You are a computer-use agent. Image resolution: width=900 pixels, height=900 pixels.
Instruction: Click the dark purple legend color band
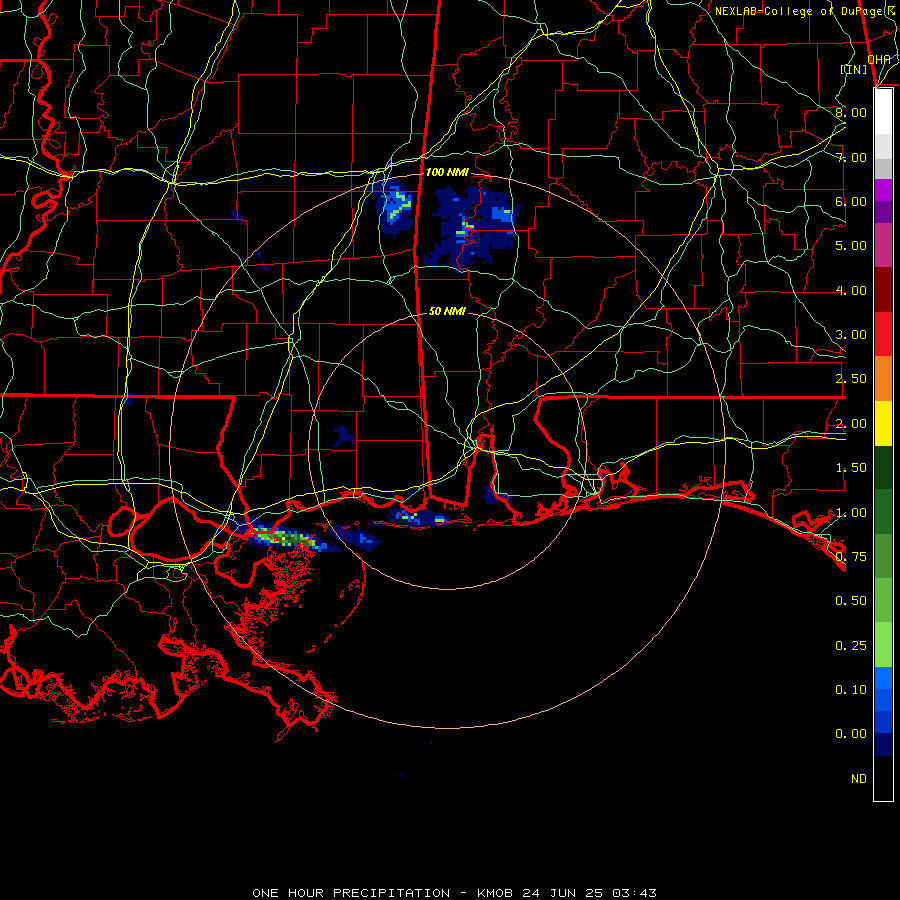[x=883, y=212]
